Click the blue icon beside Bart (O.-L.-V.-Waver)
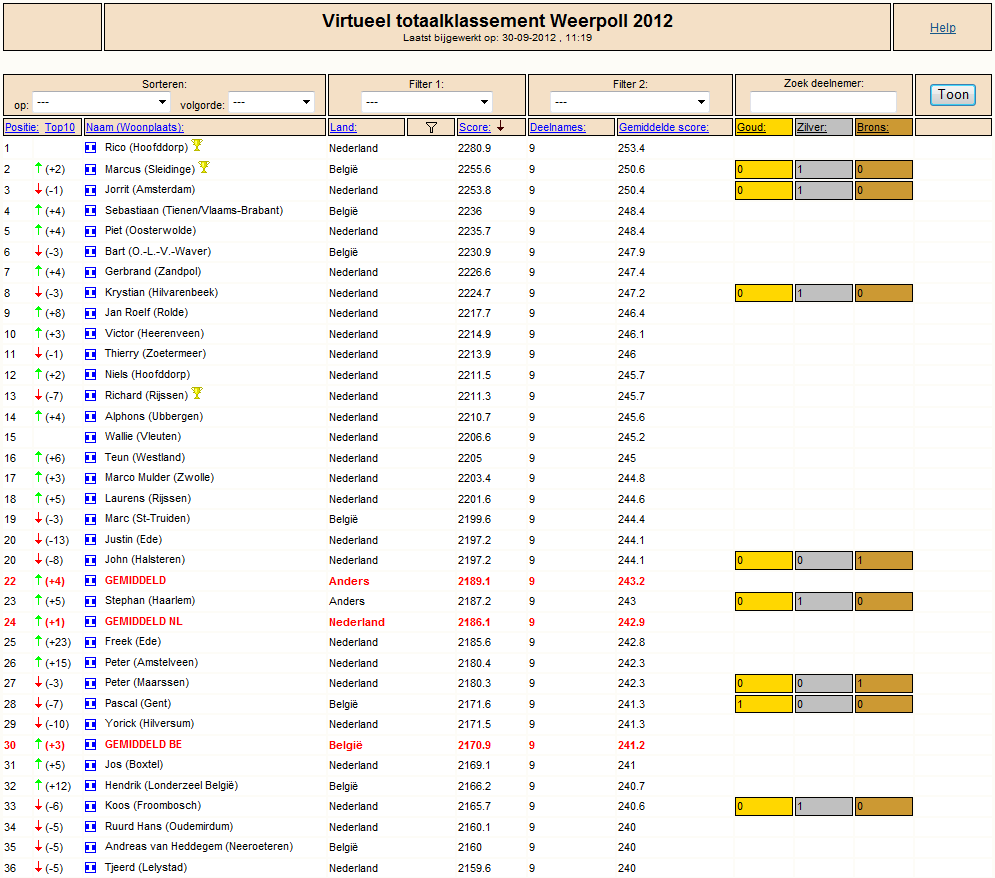This screenshot has height=878, width=995. (91, 252)
